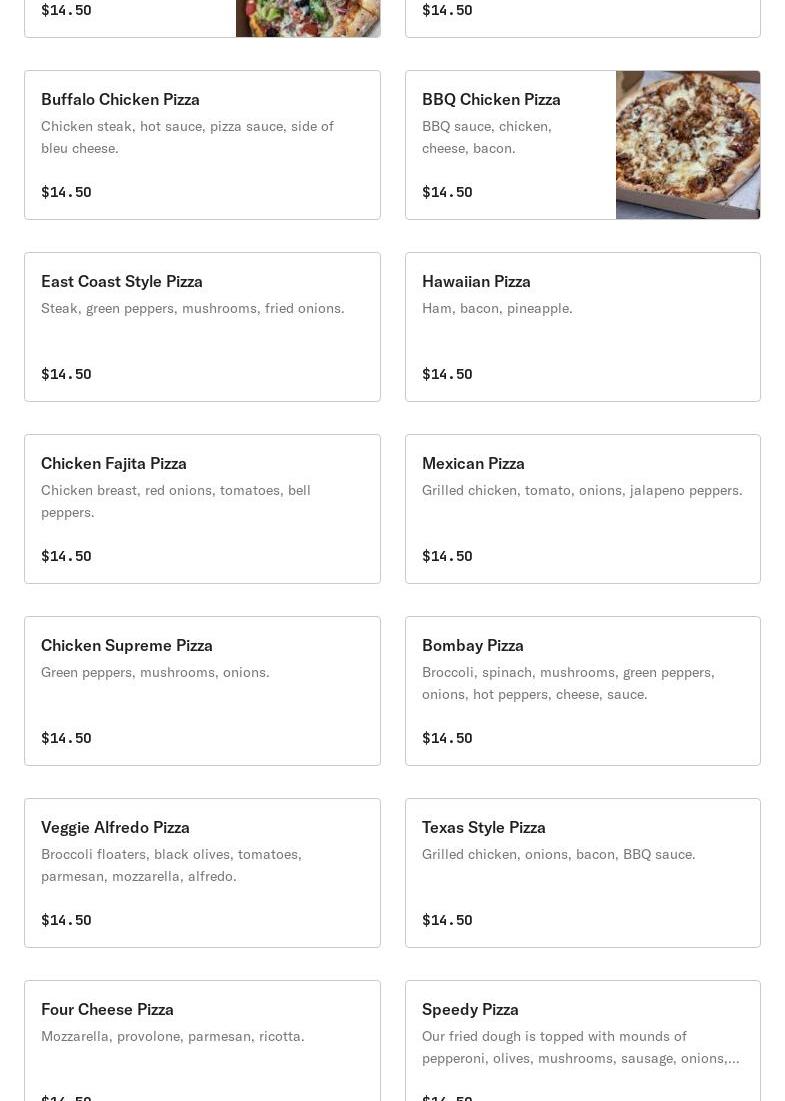Click the Speedy Pizza truncated description

(x=580, y=1047)
